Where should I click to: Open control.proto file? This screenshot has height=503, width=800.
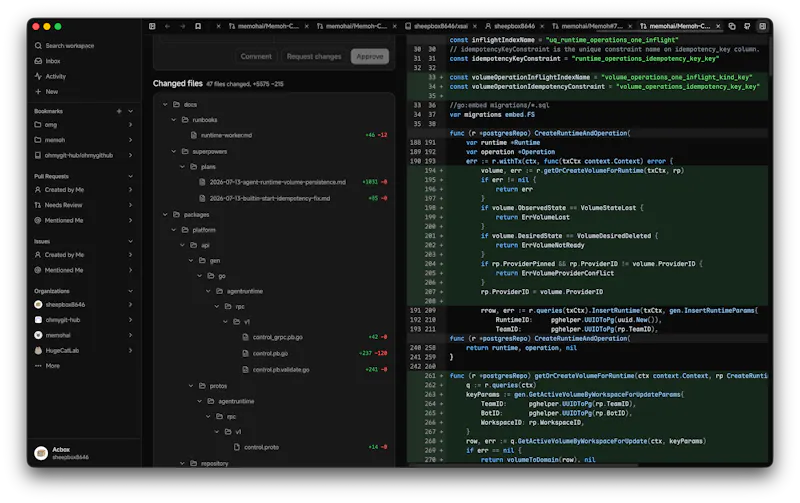pyautogui.click(x=262, y=447)
